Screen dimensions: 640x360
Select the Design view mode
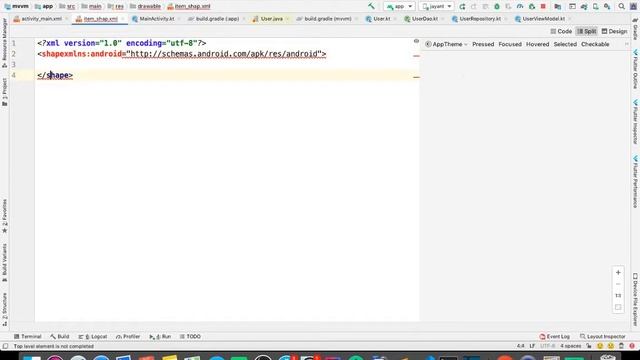tap(614, 31)
